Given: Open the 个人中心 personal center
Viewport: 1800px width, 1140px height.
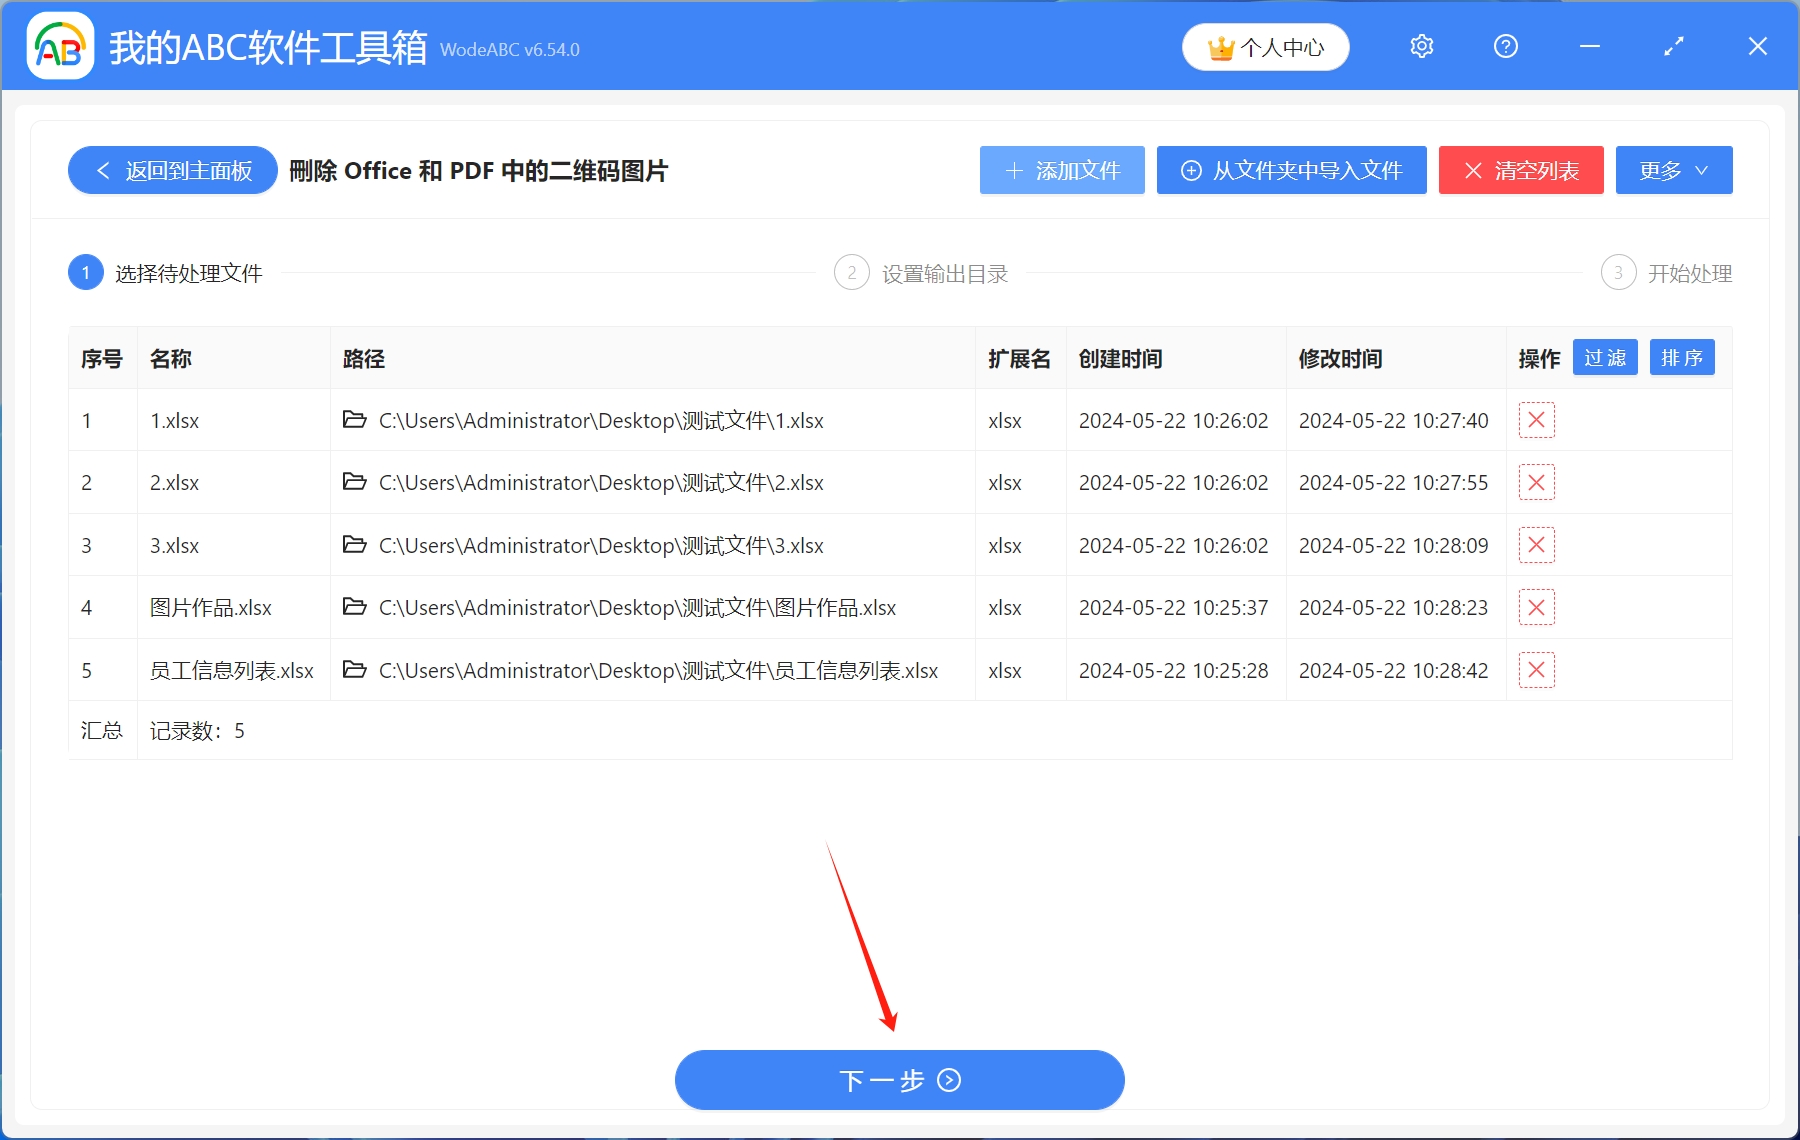Looking at the screenshot, I should point(1265,46).
